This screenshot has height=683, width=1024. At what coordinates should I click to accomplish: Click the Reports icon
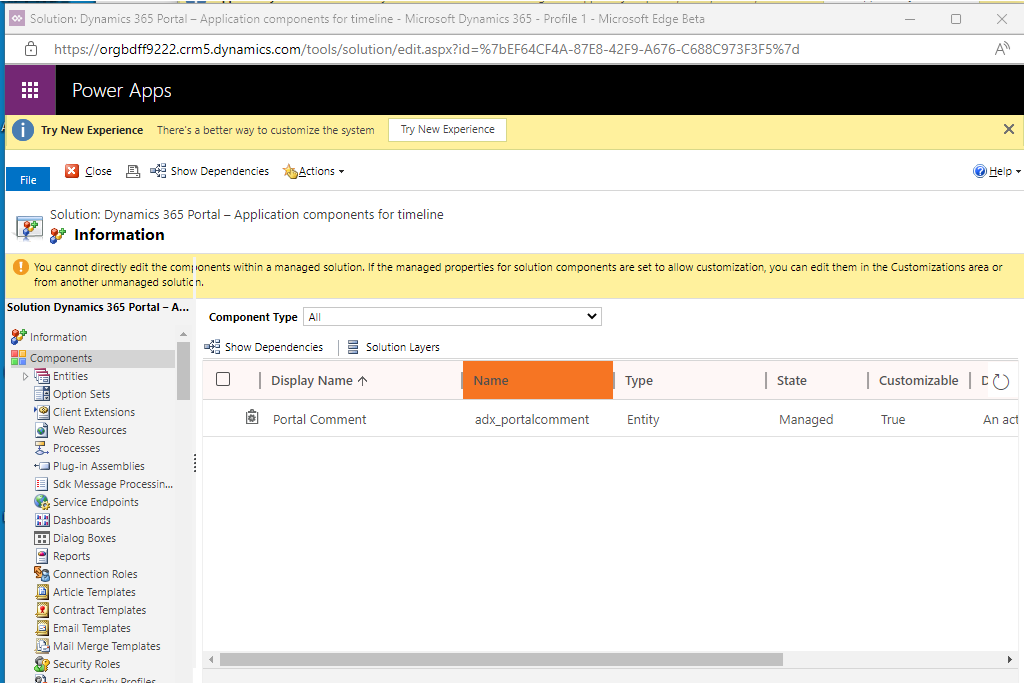click(x=42, y=556)
